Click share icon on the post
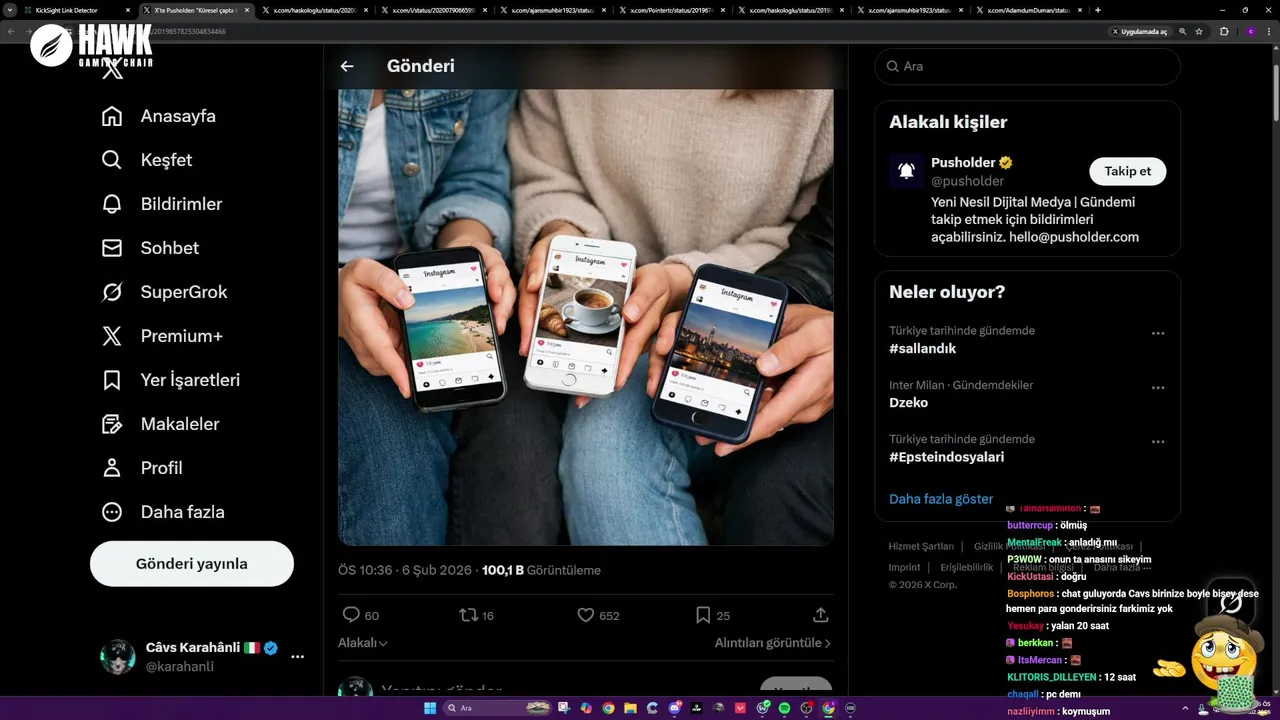Image resolution: width=1280 pixels, height=720 pixels. (x=821, y=615)
